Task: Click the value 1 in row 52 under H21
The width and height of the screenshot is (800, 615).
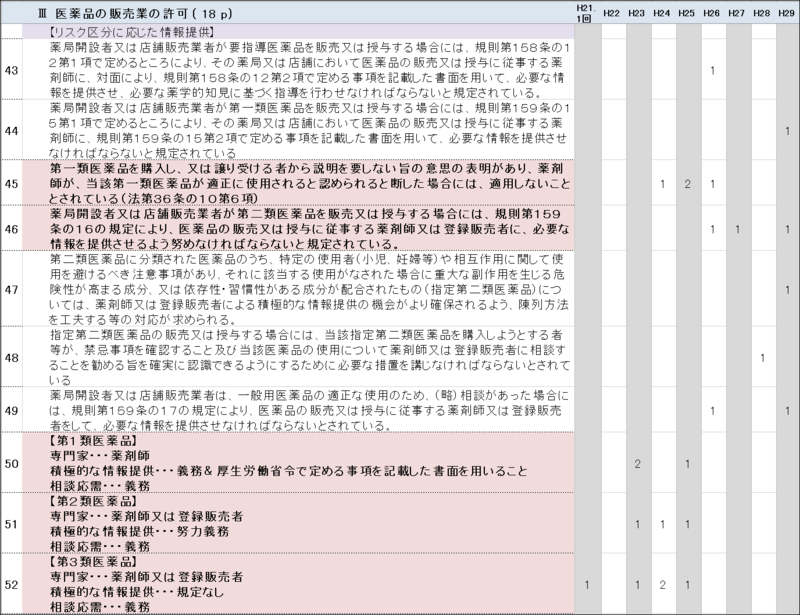Action: pos(587,585)
